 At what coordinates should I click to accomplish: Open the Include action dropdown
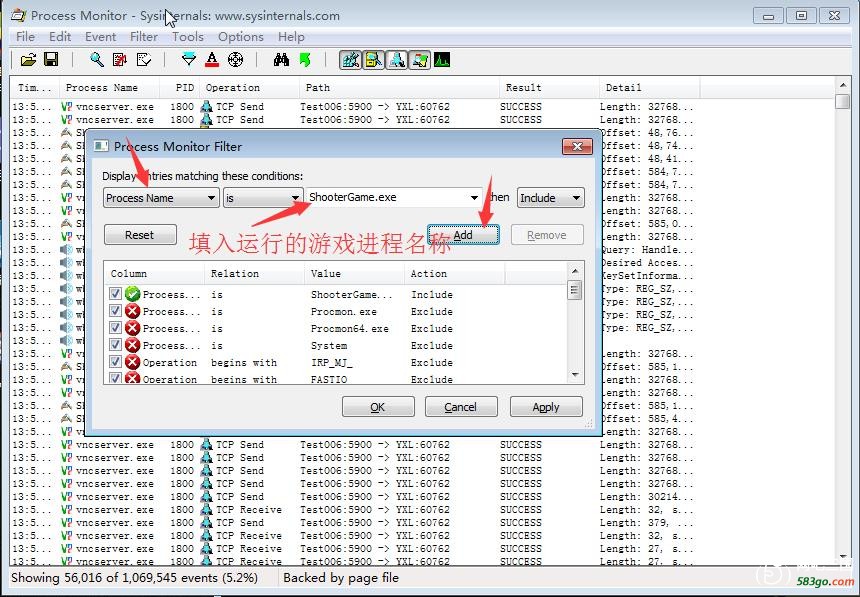click(x=551, y=198)
